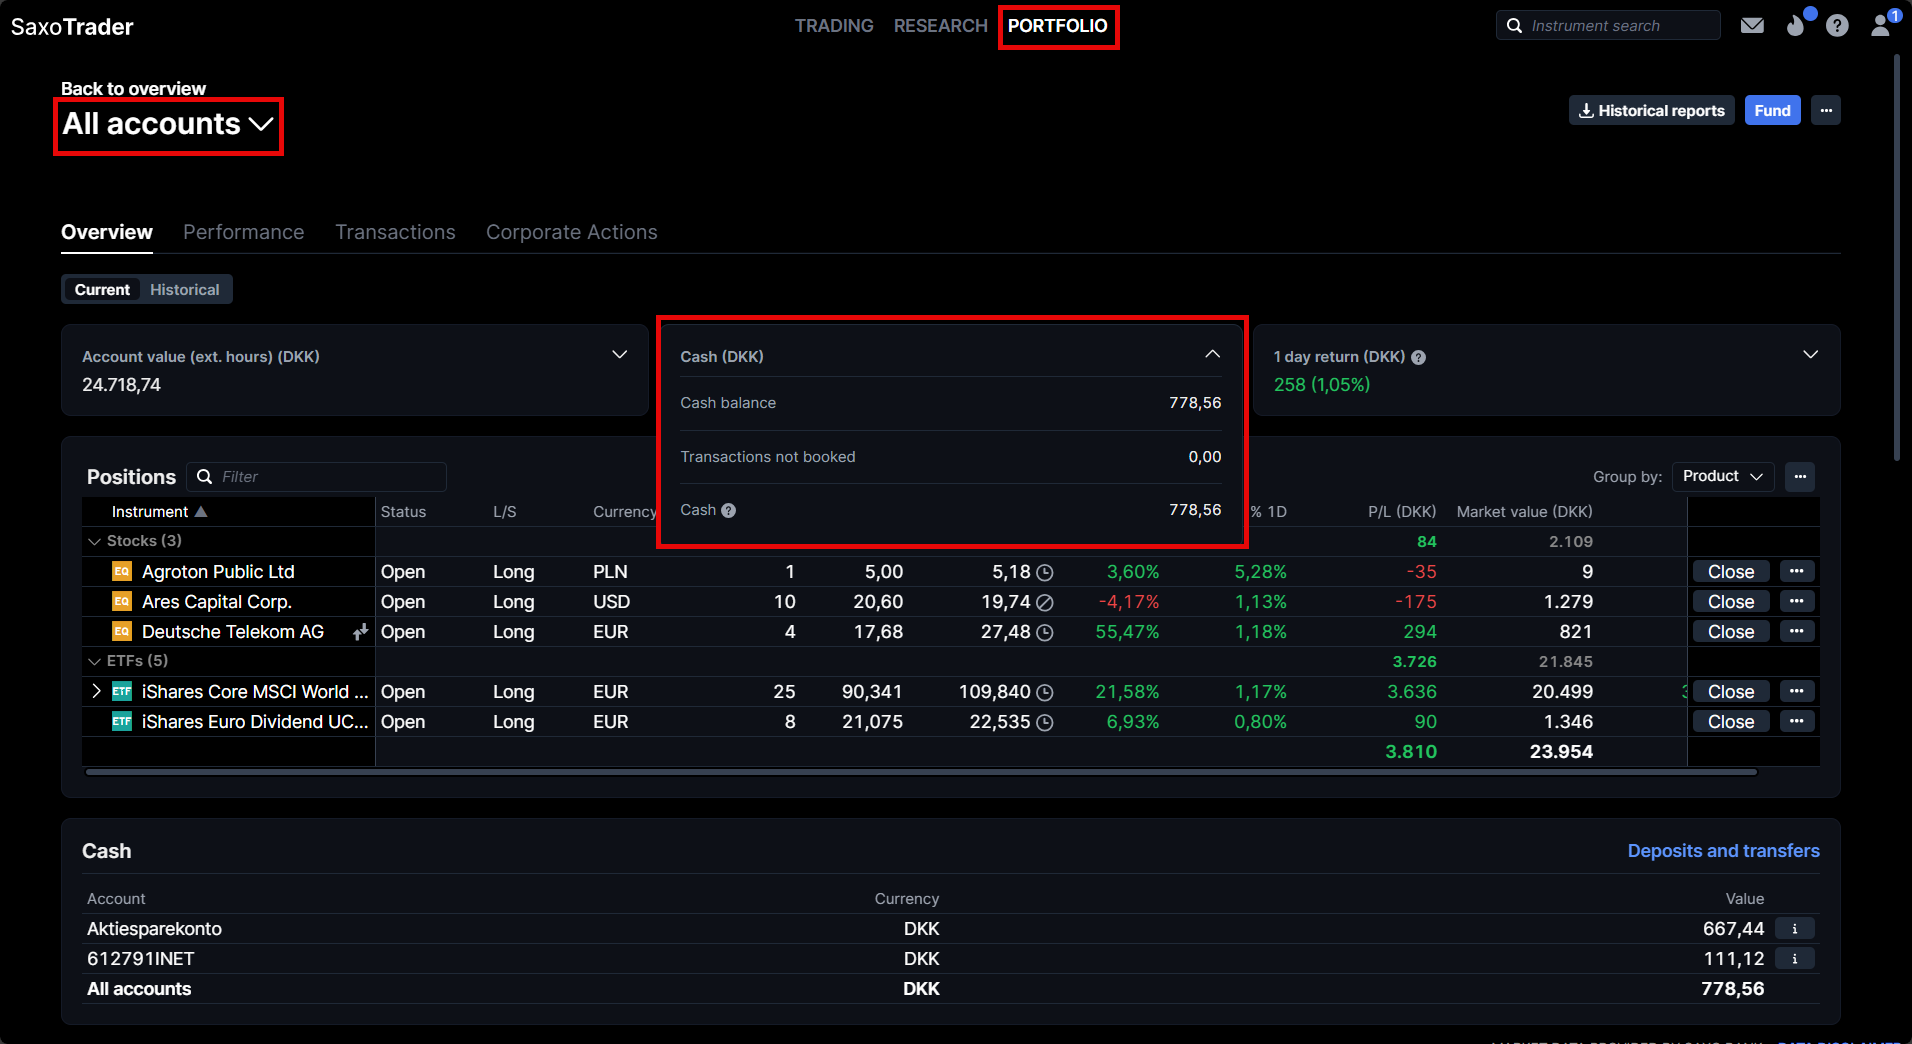Expand the iShares Core MSCI World row
1912x1044 pixels.
(96, 691)
